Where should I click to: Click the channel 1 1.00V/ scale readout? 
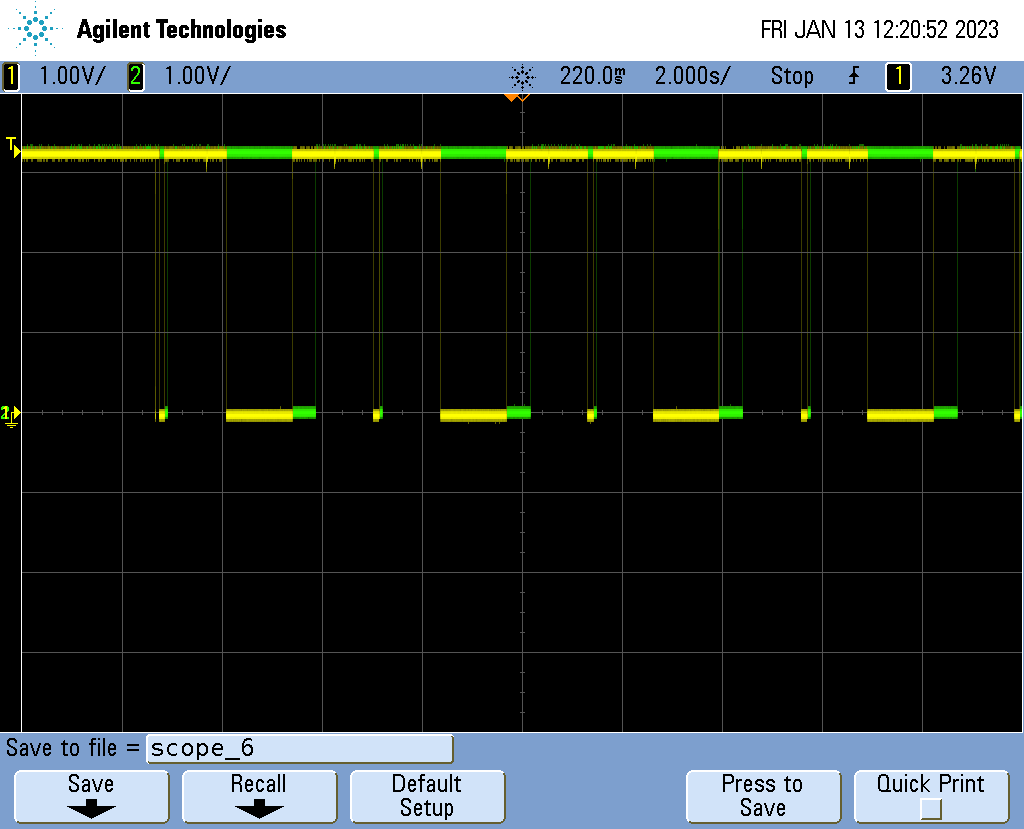[70, 76]
